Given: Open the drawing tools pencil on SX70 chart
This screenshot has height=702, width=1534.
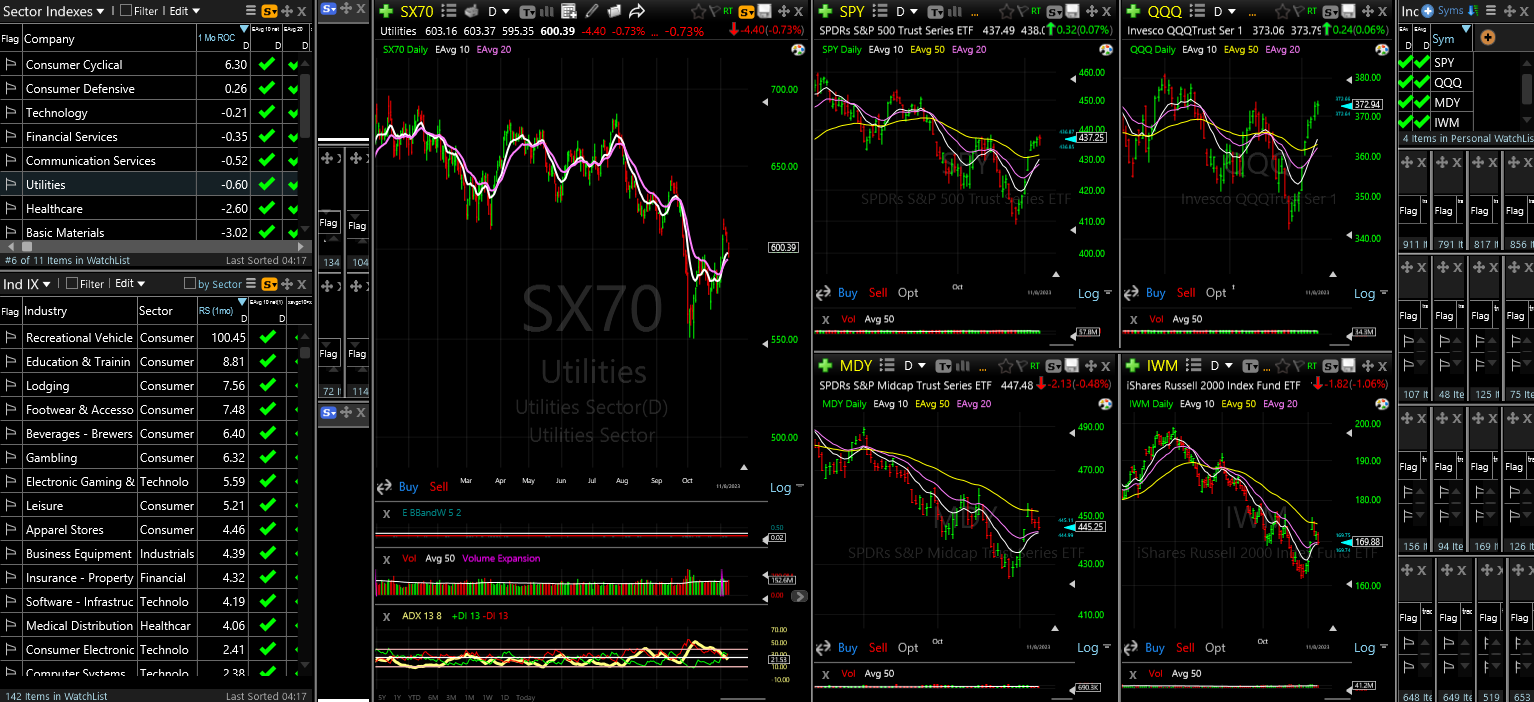Looking at the screenshot, I should point(591,11).
